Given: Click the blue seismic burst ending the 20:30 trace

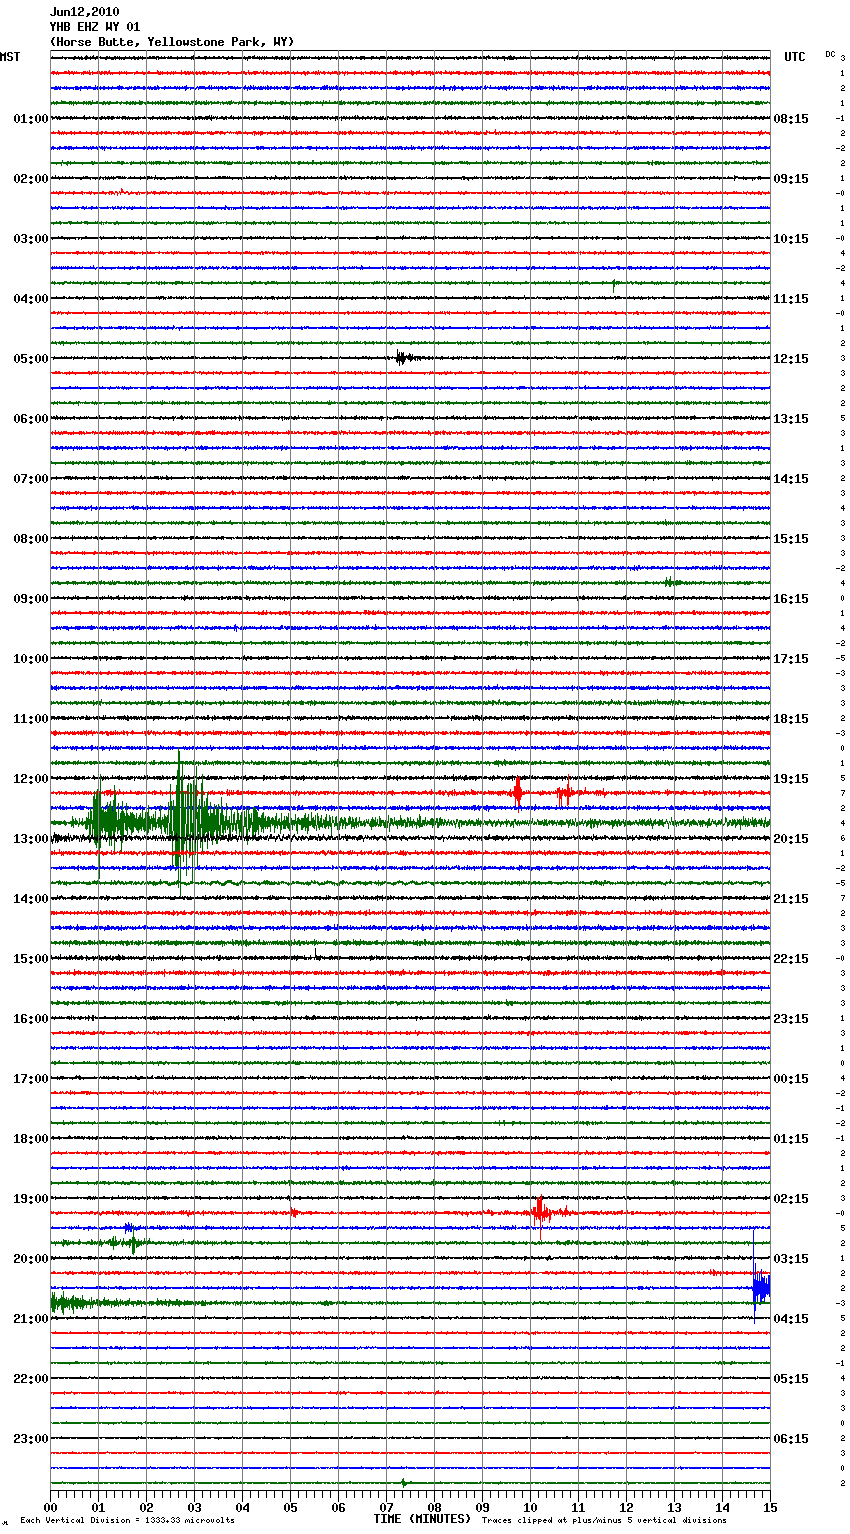Looking at the screenshot, I should point(761,1288).
